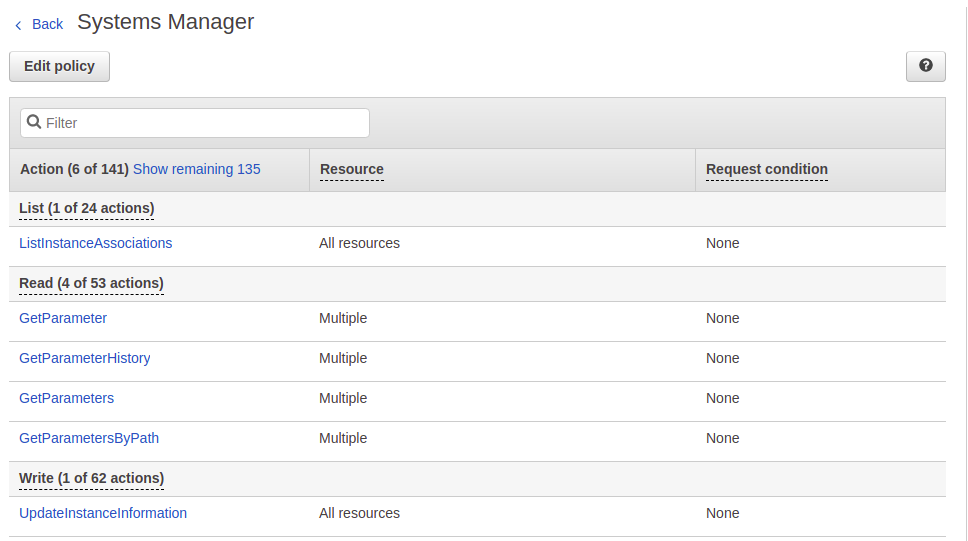
Task: Open the GetParameterHistory action link
Action: (85, 358)
